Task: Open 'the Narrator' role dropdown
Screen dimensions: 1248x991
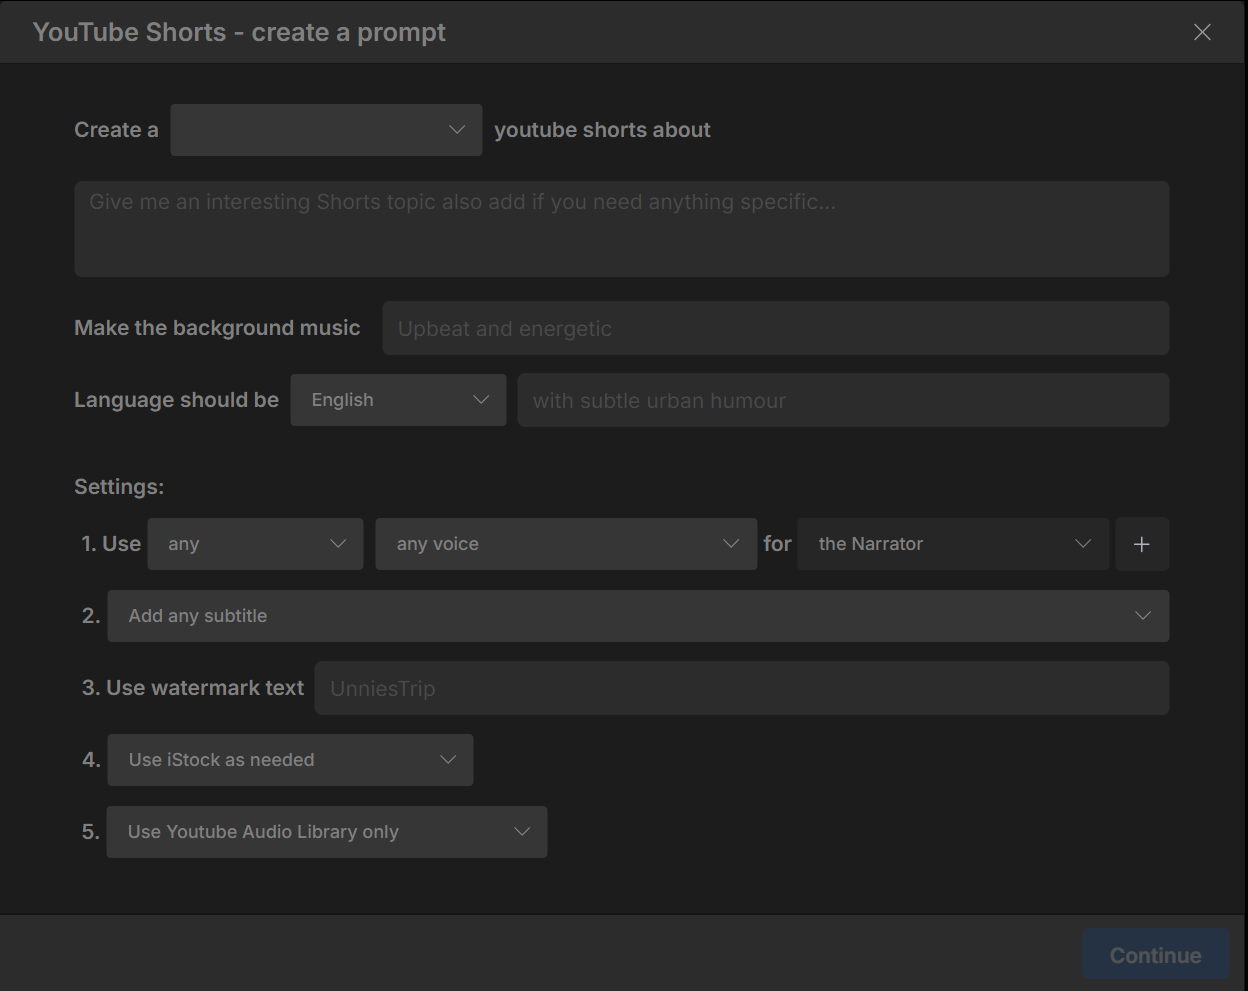Action: pos(953,544)
